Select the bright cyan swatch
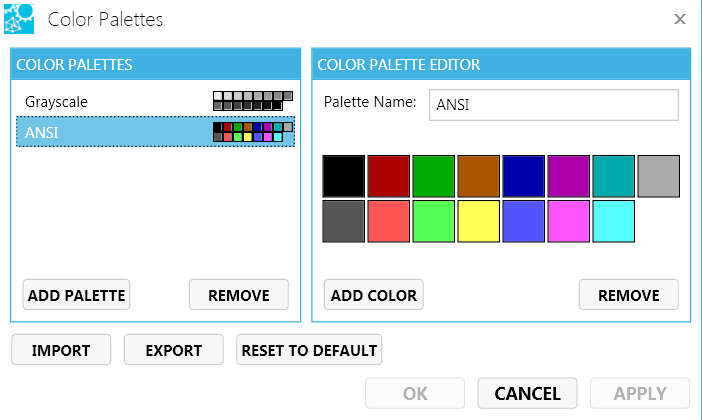 pyautogui.click(x=613, y=221)
